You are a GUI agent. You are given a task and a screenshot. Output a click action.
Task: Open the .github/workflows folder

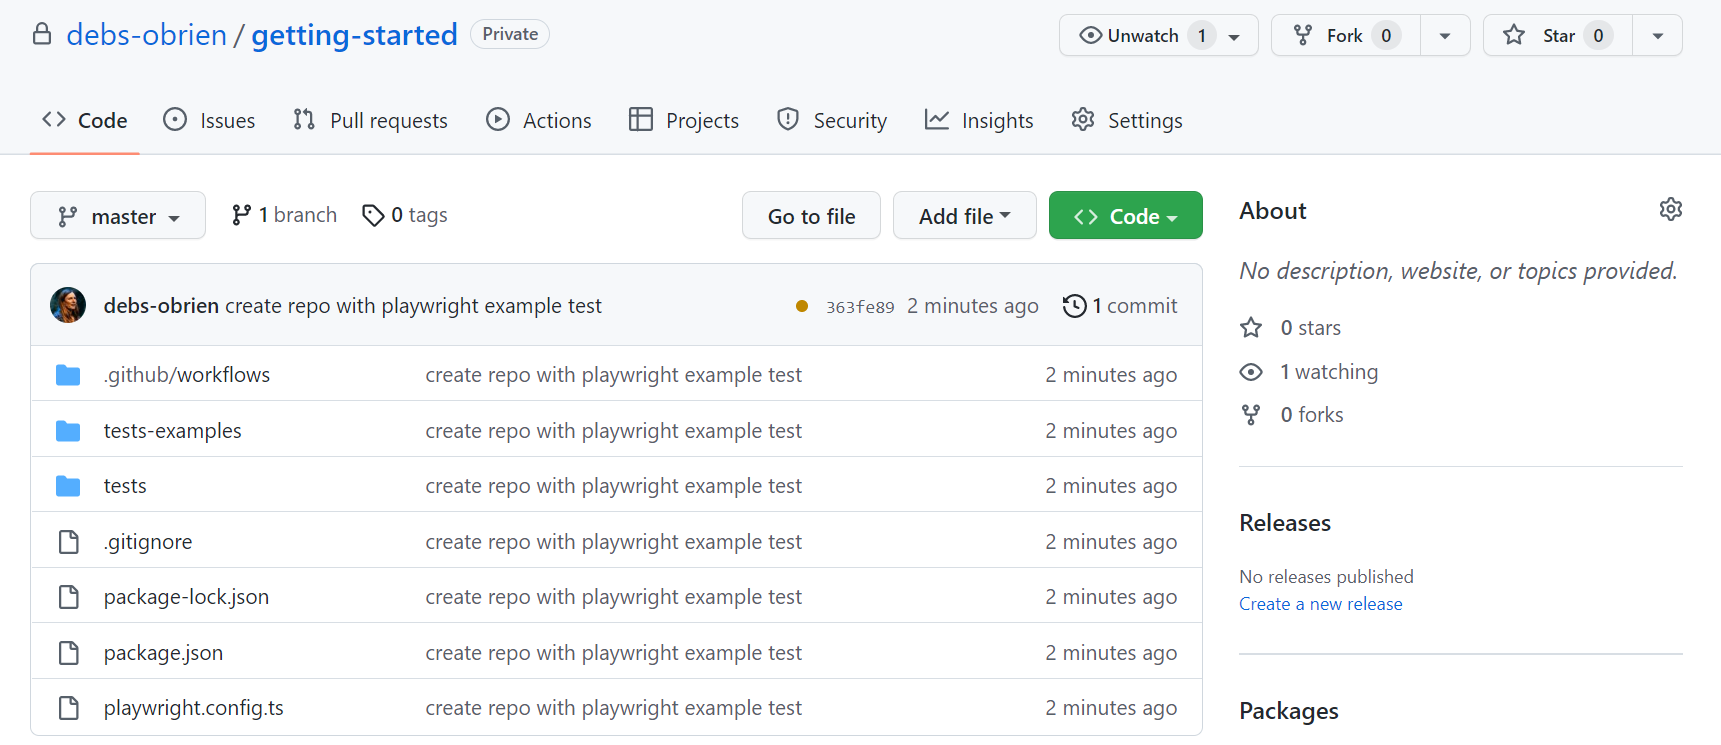(187, 375)
